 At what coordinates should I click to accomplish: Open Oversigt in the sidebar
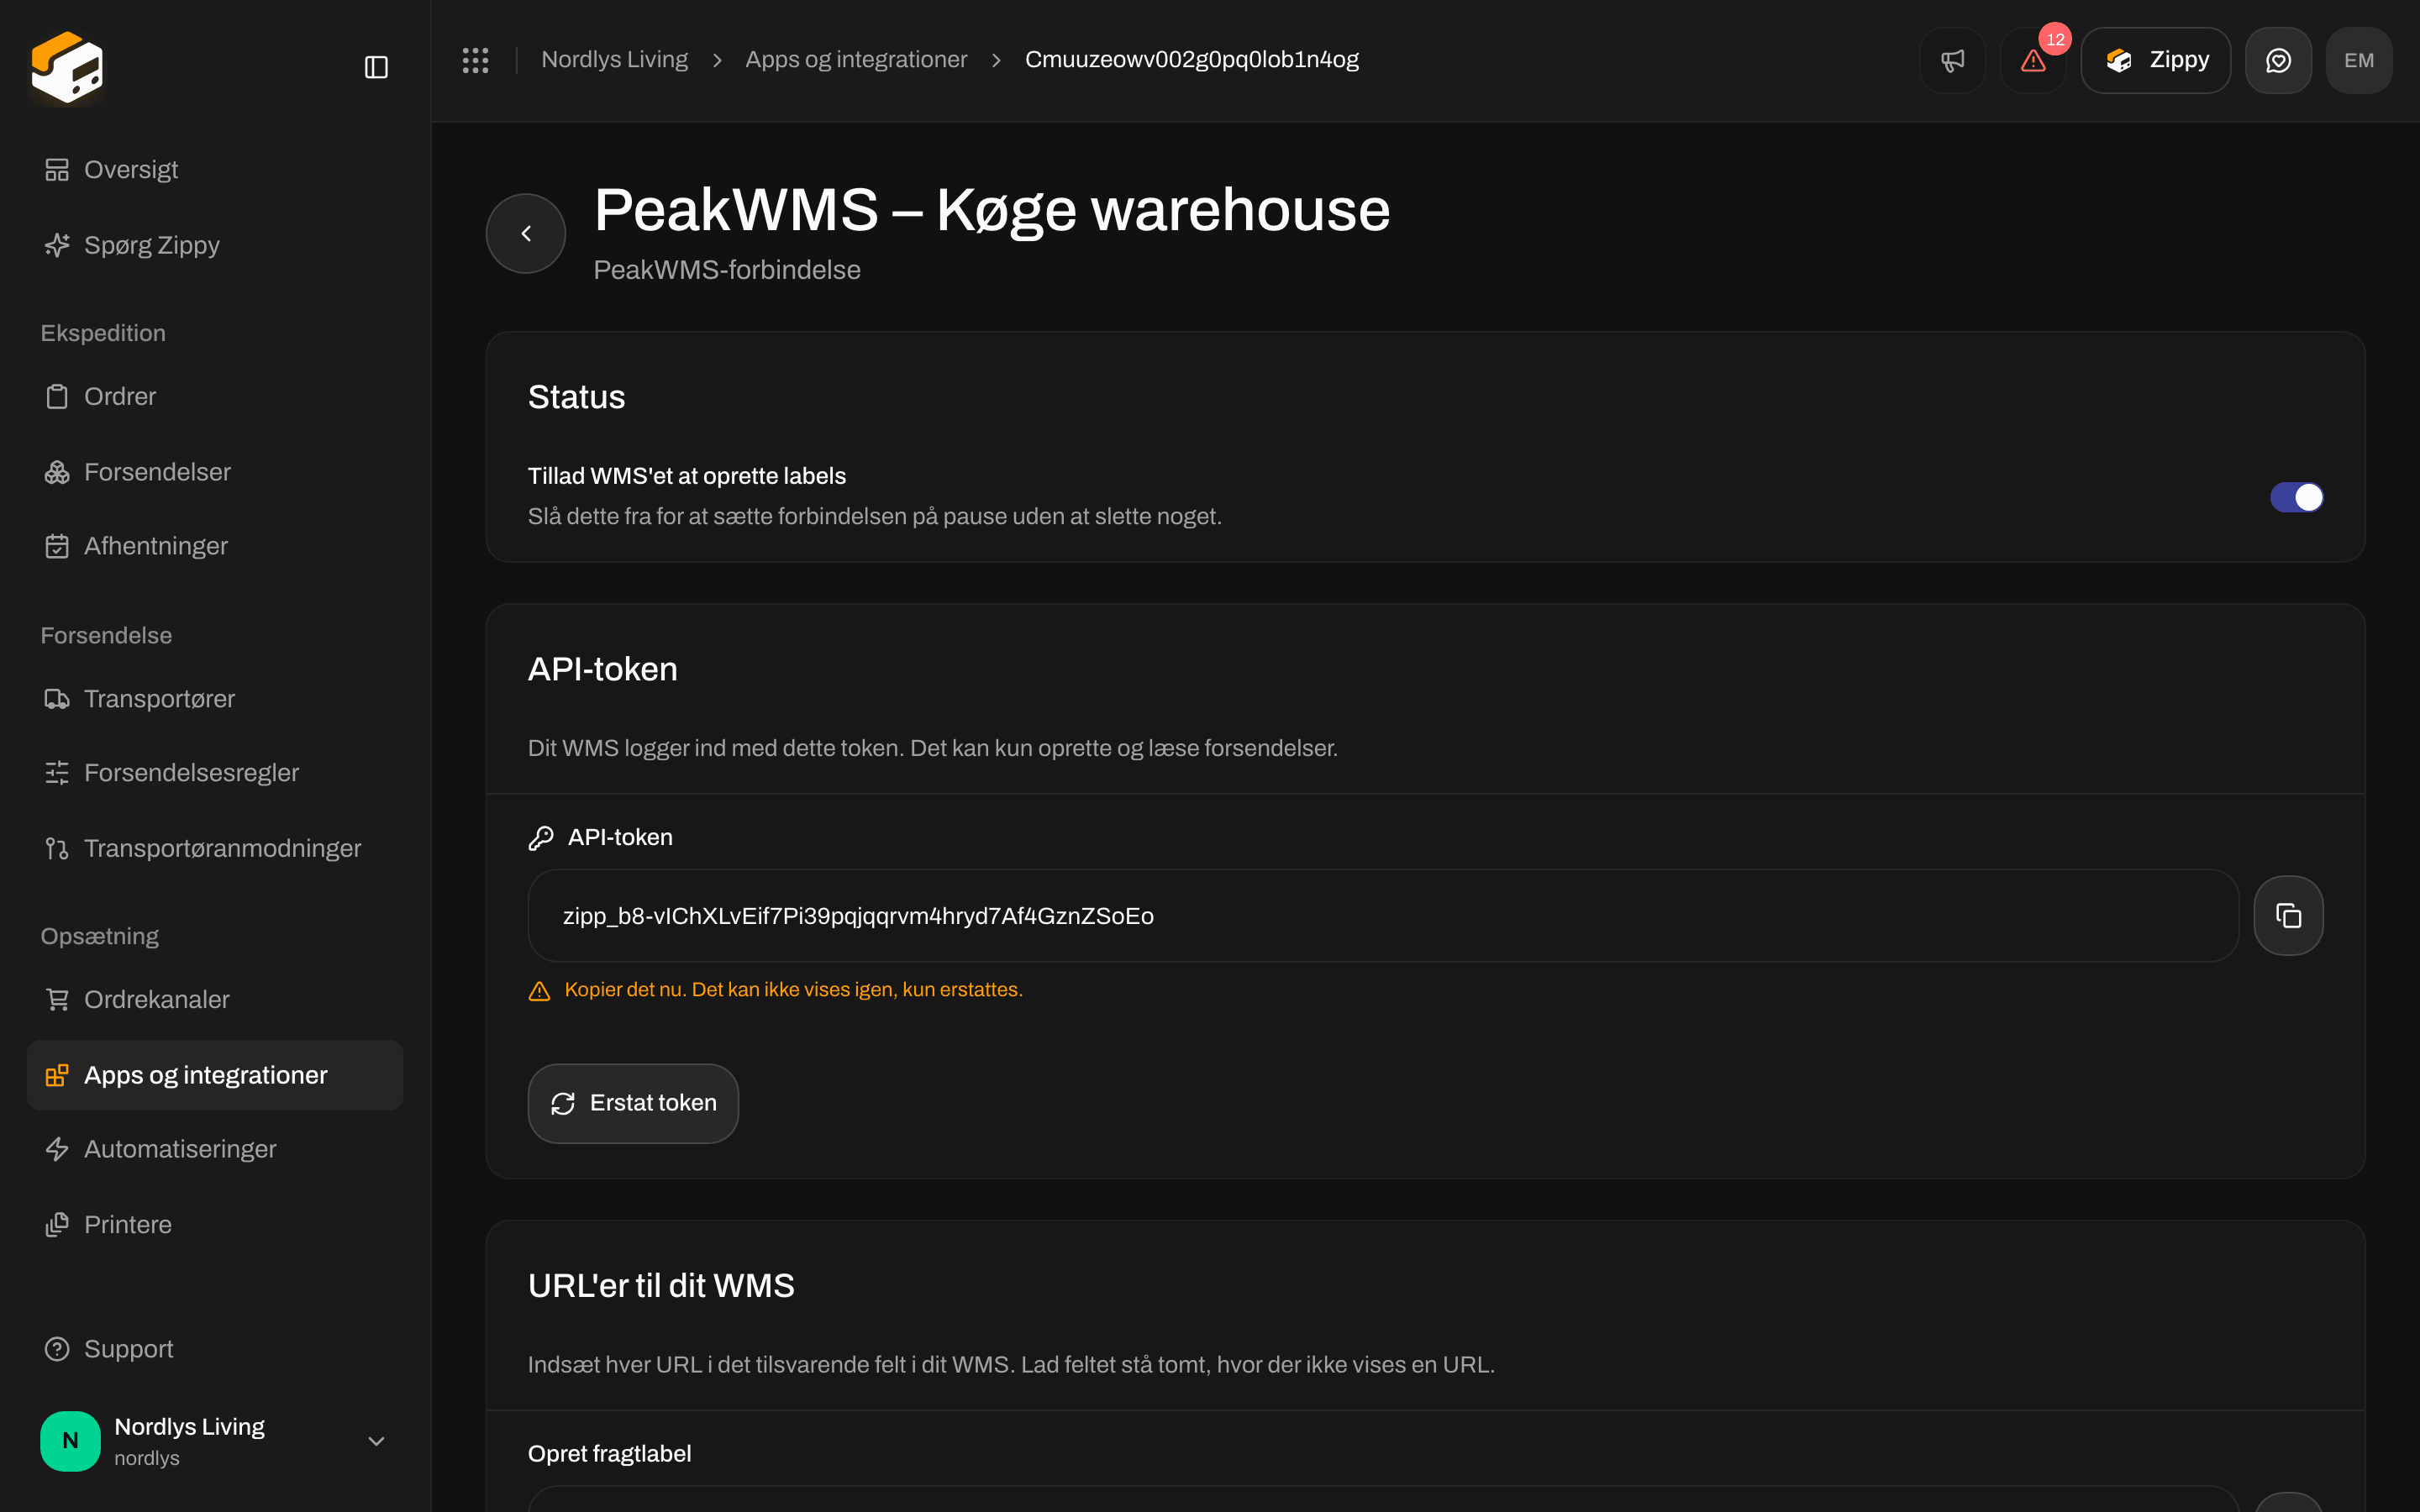point(215,170)
